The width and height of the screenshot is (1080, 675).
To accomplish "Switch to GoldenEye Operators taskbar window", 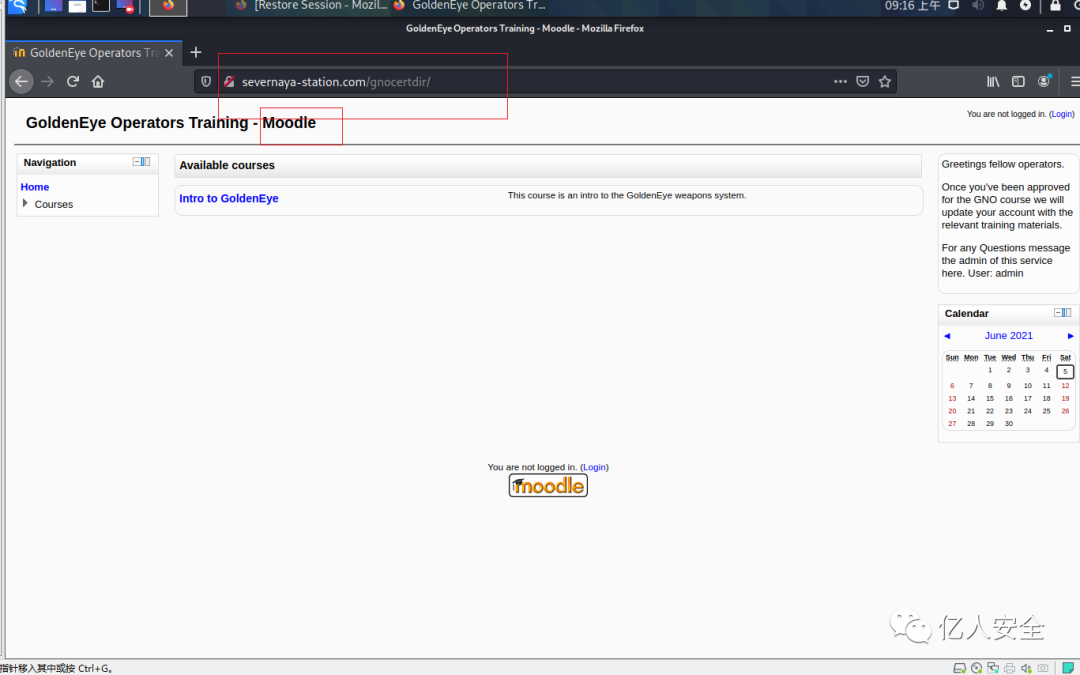I will (x=470, y=6).
